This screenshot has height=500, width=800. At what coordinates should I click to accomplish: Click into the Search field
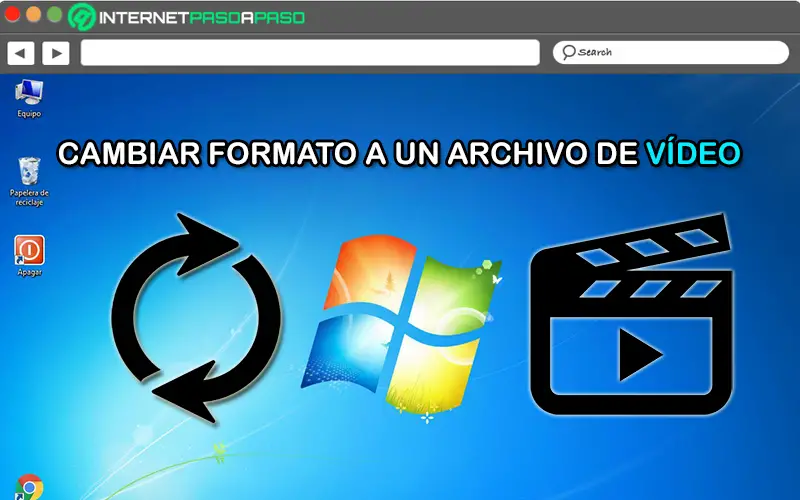coord(671,53)
